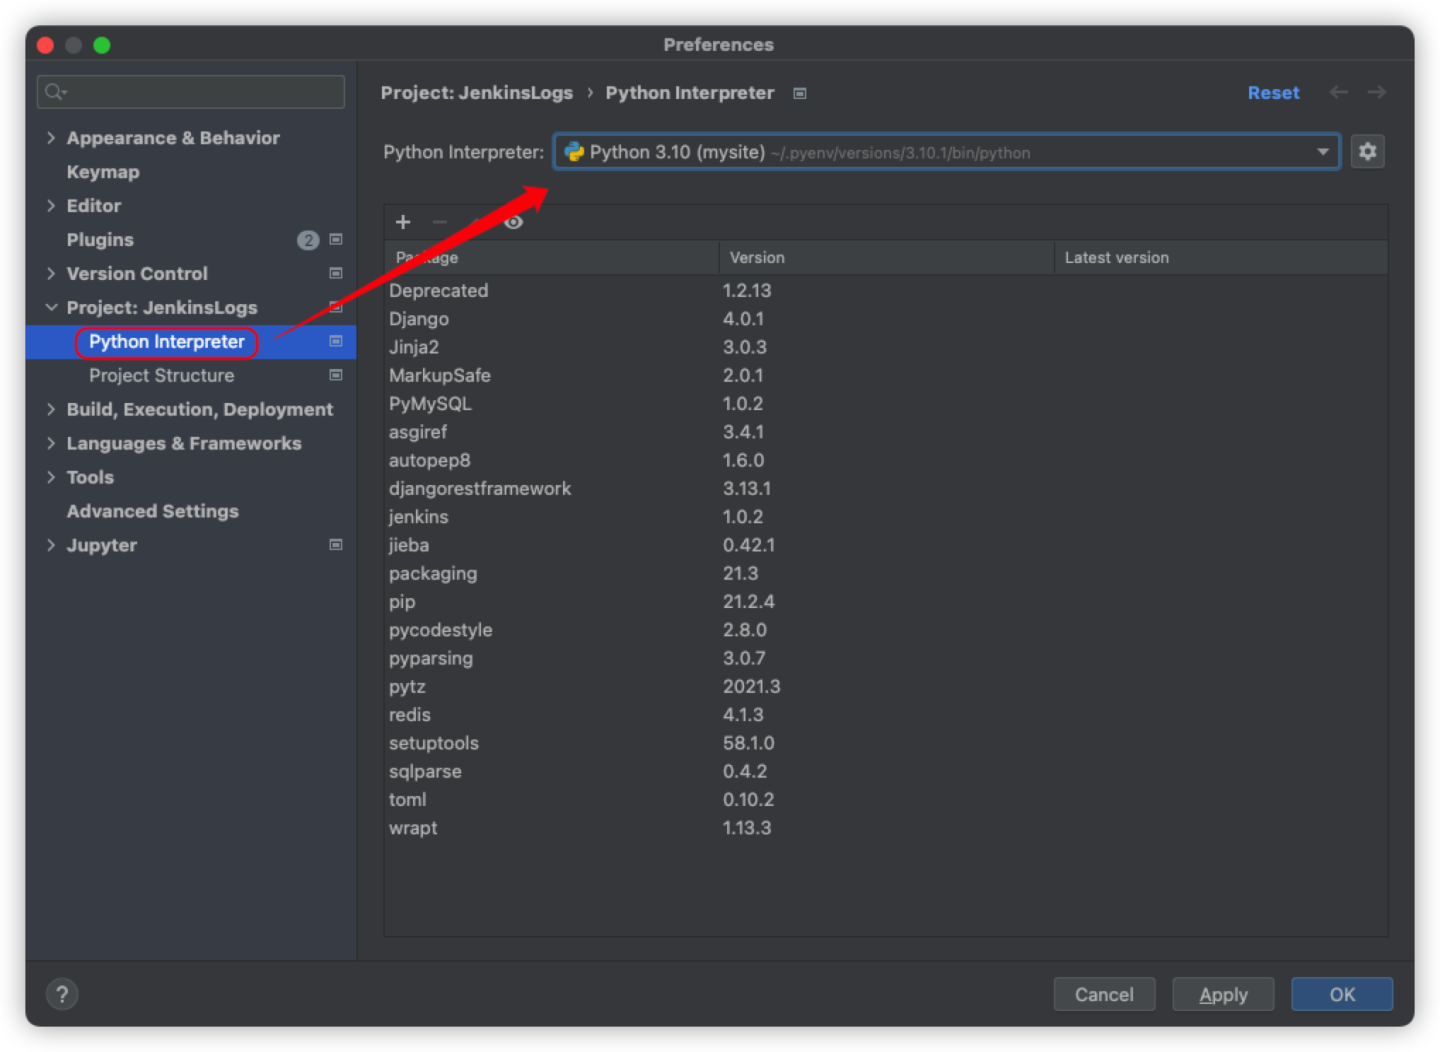
Task: Click the Plugins update count badge
Action: pyautogui.click(x=308, y=240)
